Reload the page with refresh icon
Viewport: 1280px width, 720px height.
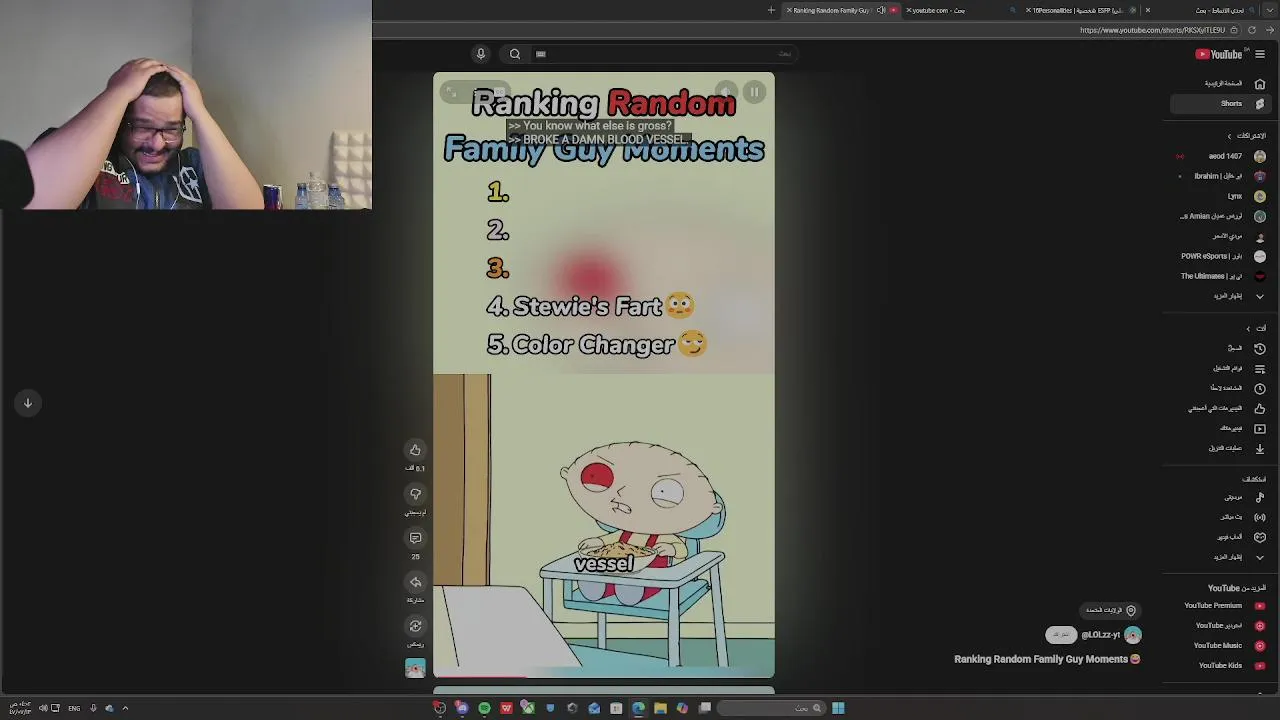pos(1252,31)
